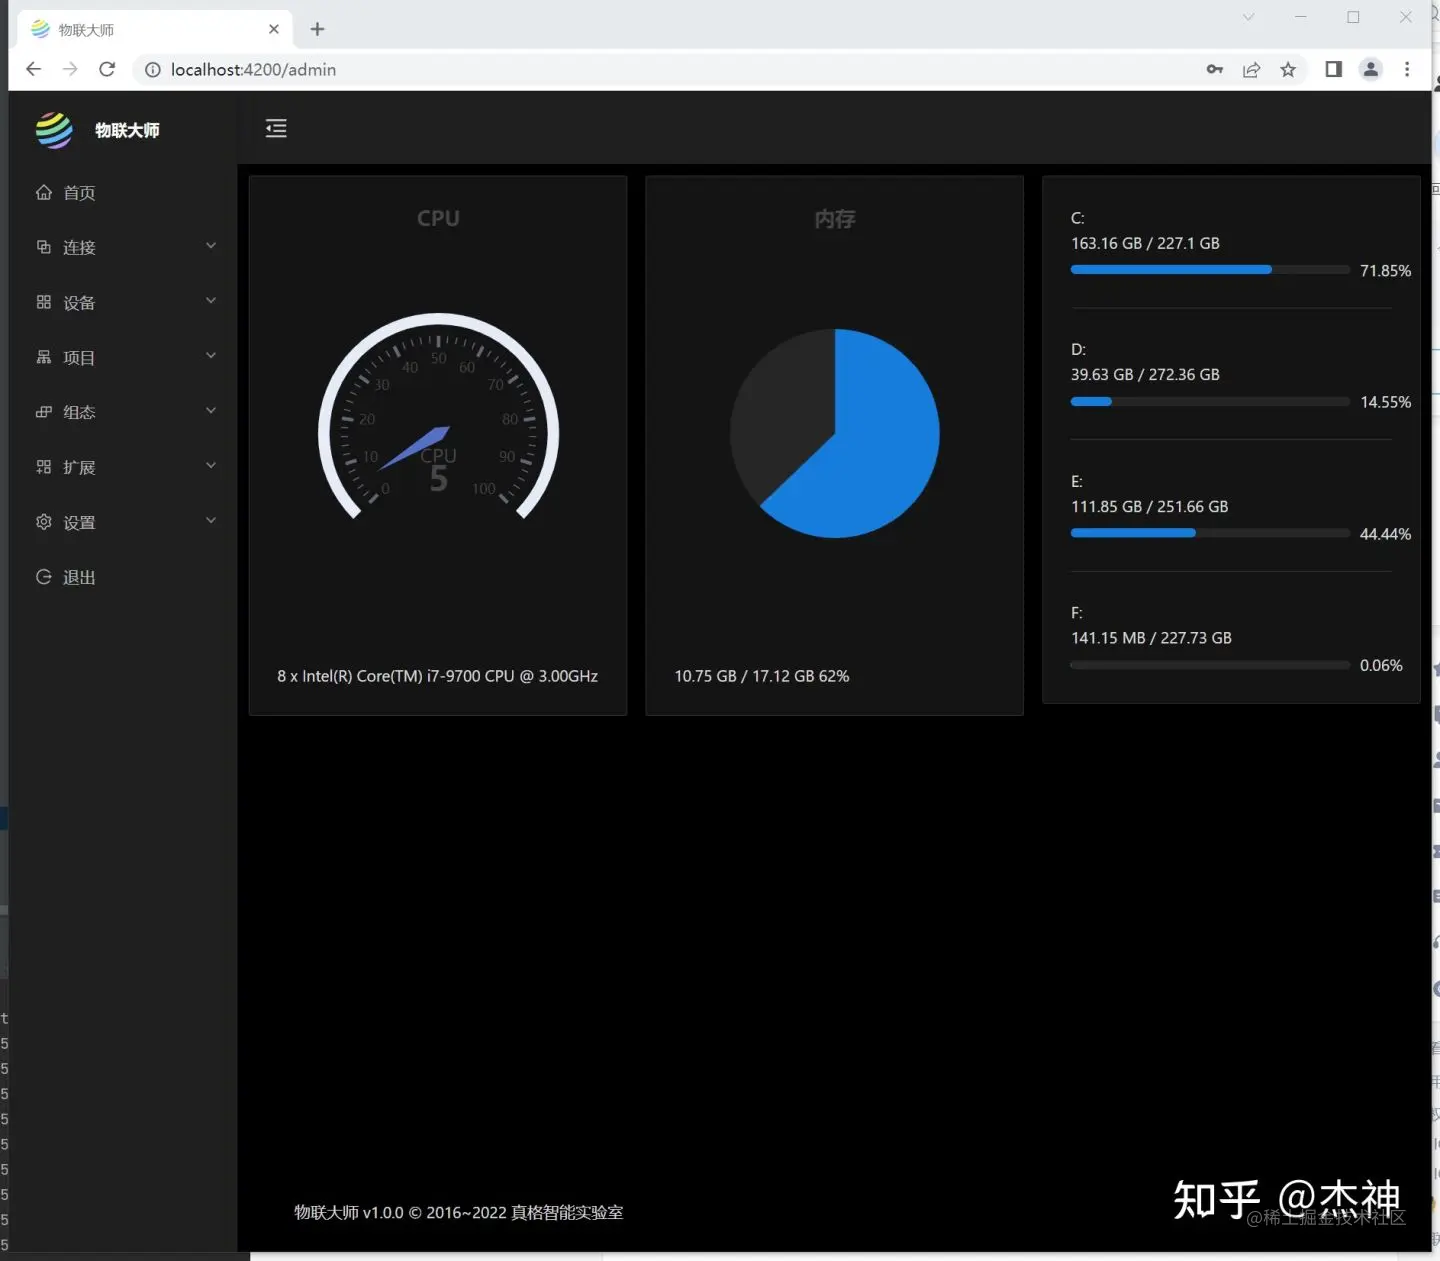Image resolution: width=1440 pixels, height=1261 pixels.
Task: Open saved passwords key icon
Action: pyautogui.click(x=1215, y=69)
